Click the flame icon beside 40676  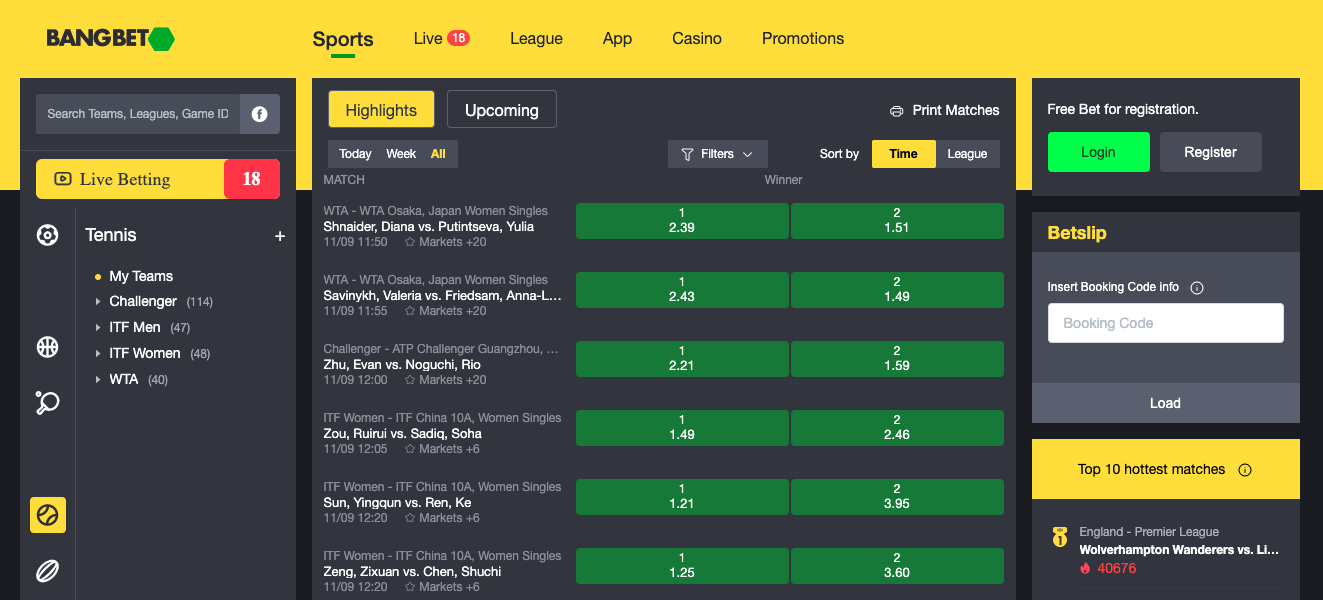click(1085, 569)
